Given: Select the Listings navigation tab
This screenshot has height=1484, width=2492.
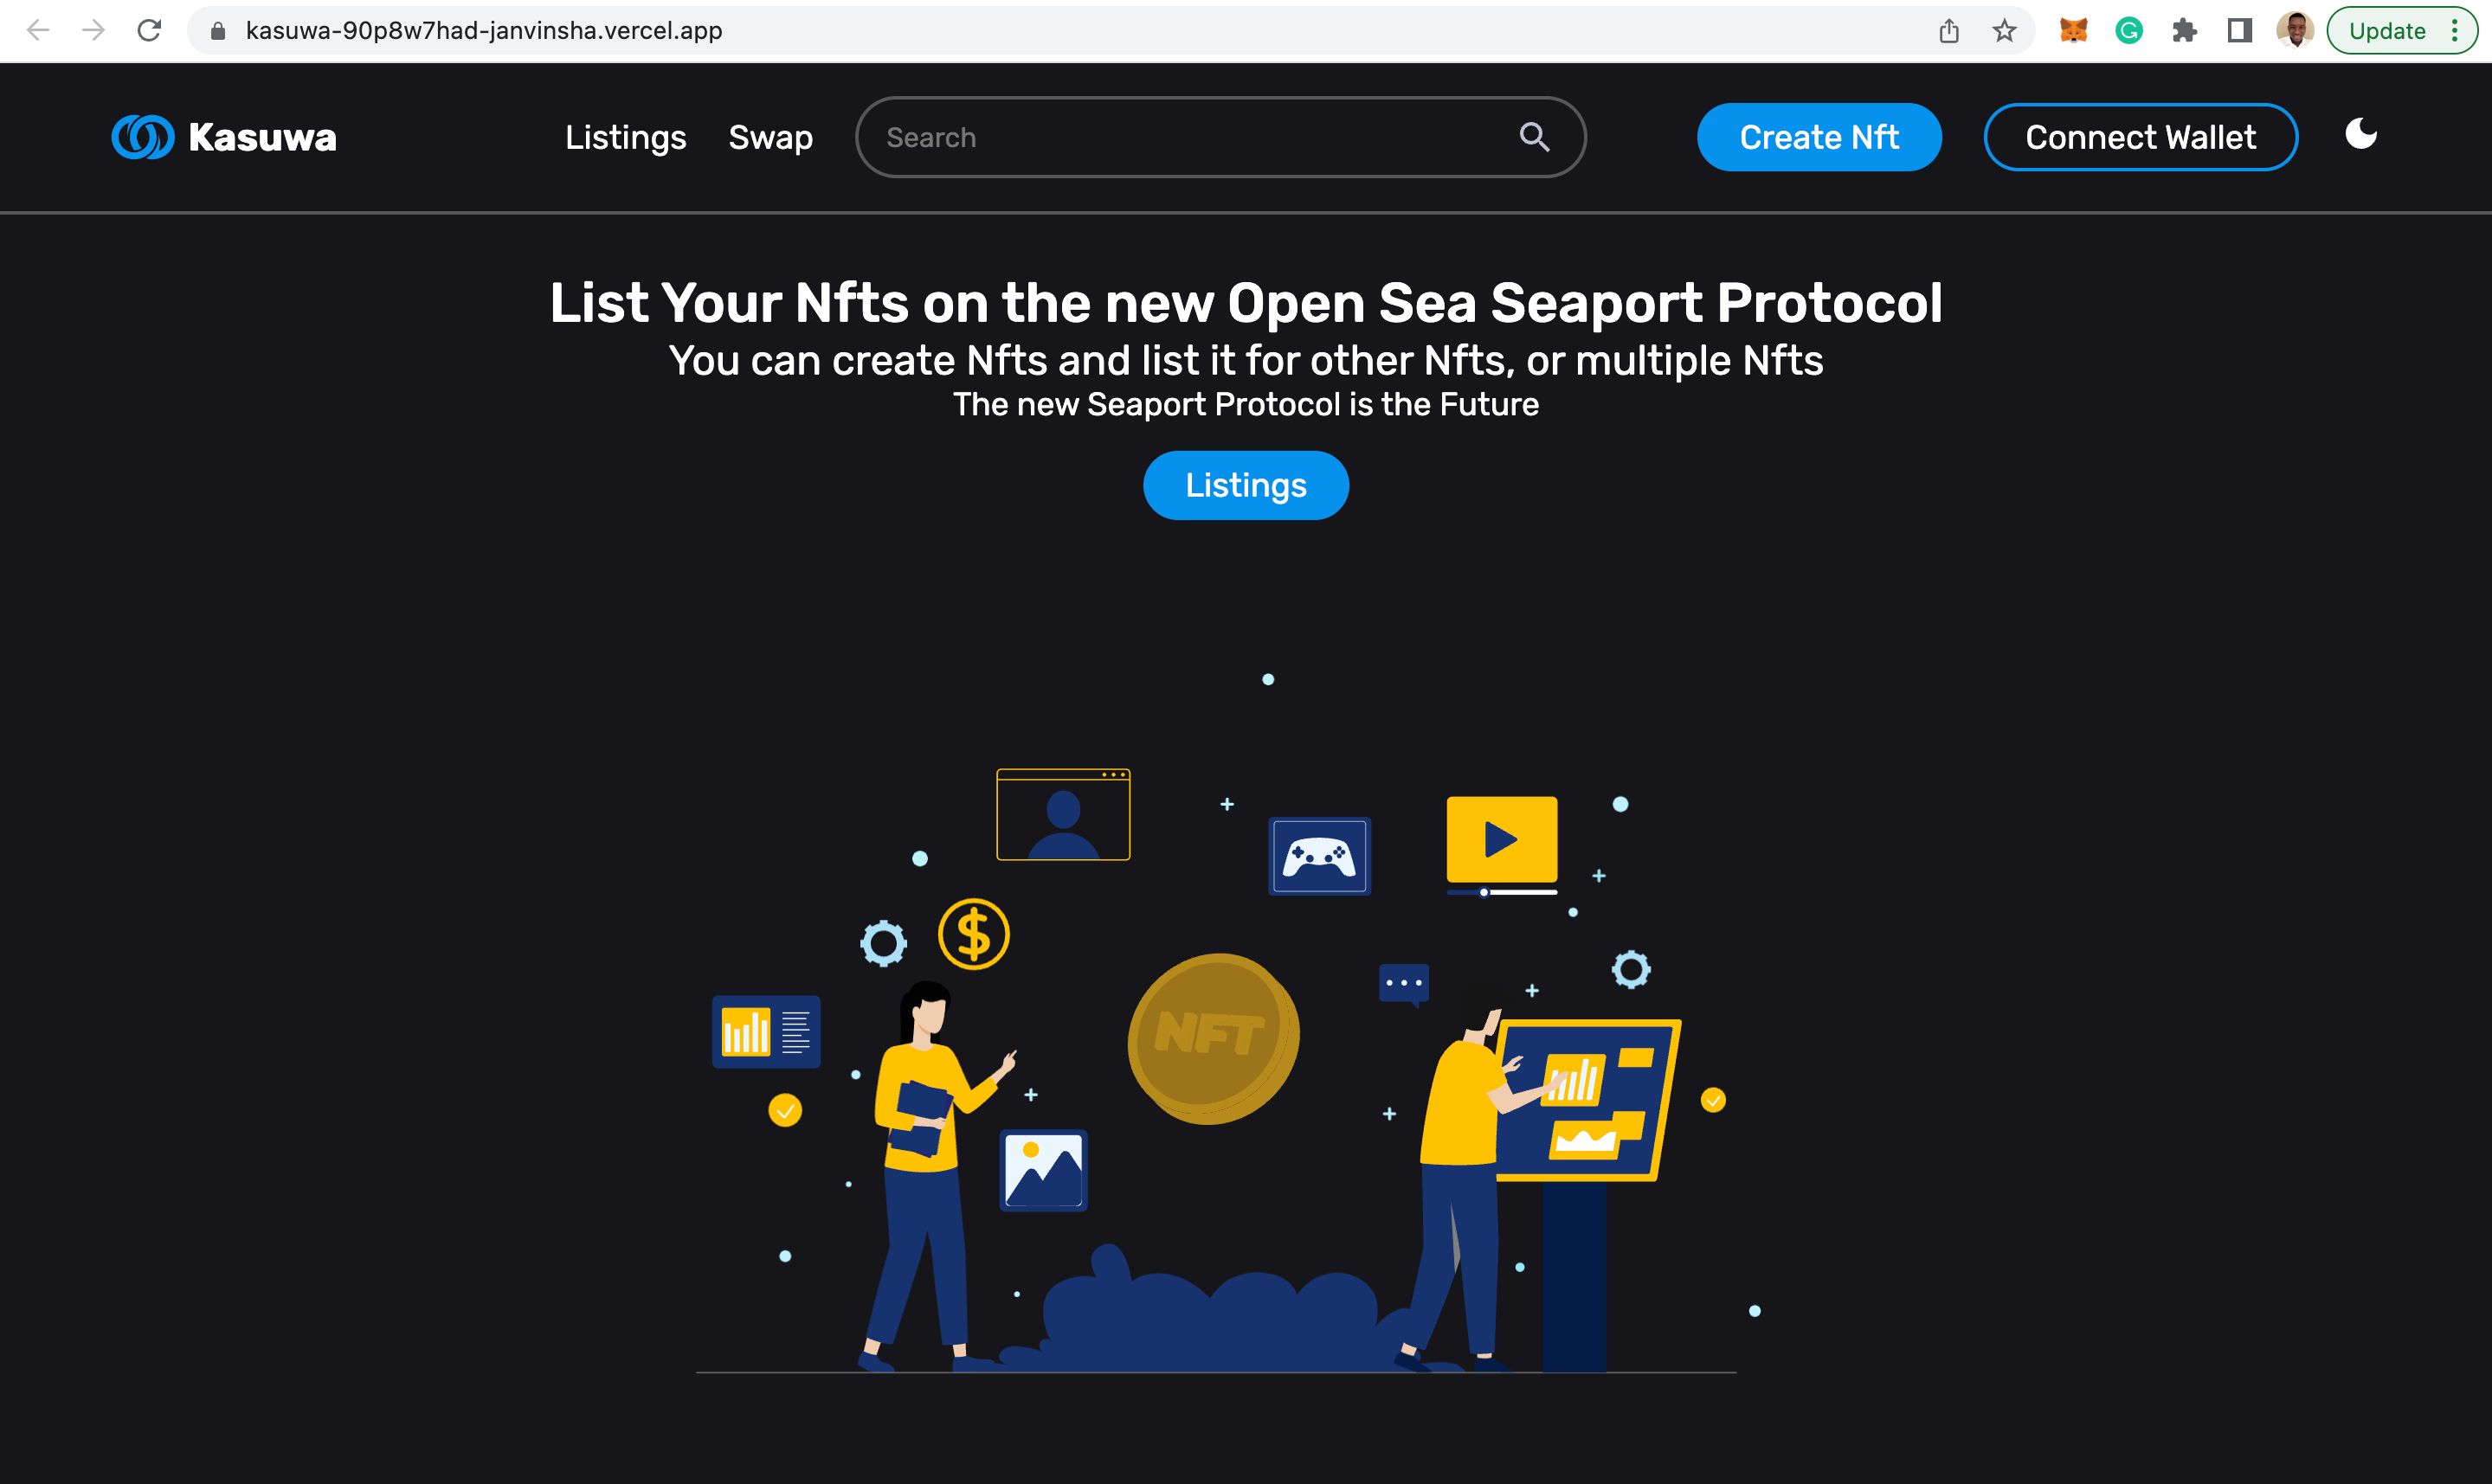Looking at the screenshot, I should tap(626, 136).
